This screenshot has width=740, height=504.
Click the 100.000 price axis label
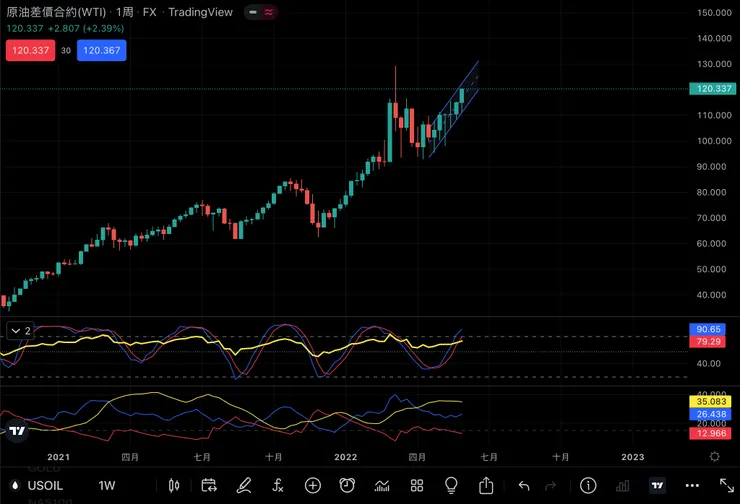pos(714,141)
